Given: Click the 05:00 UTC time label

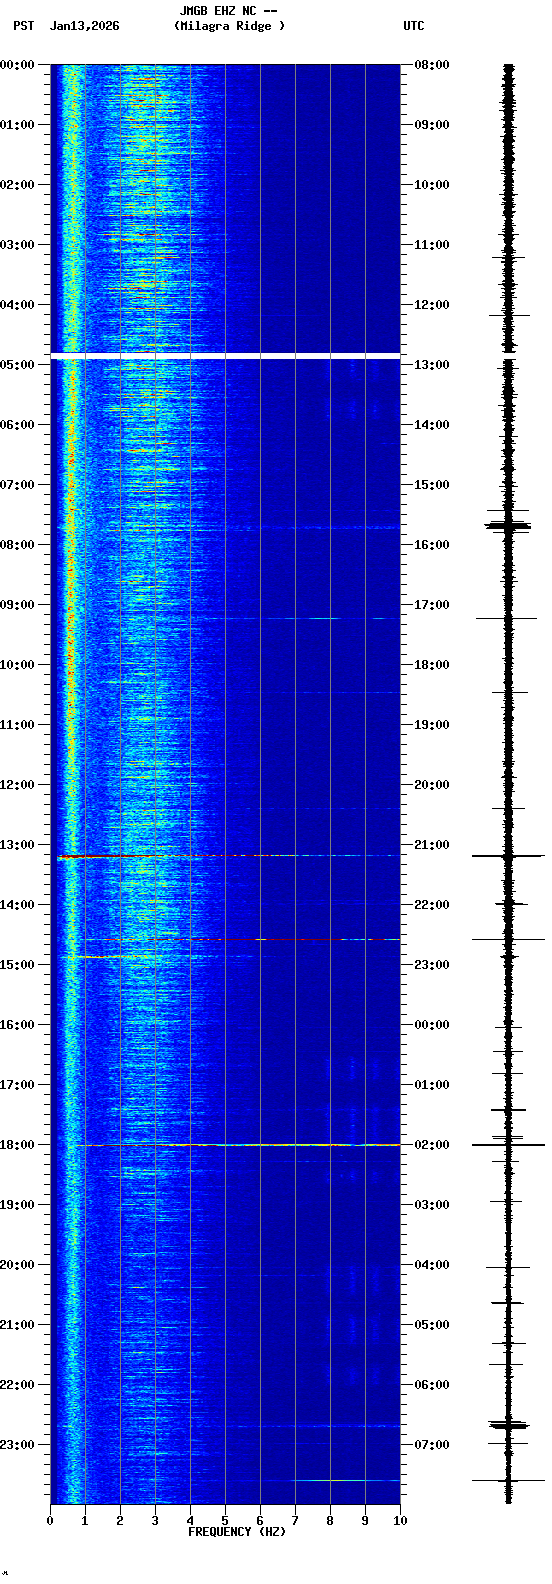Looking at the screenshot, I should click(x=432, y=1325).
